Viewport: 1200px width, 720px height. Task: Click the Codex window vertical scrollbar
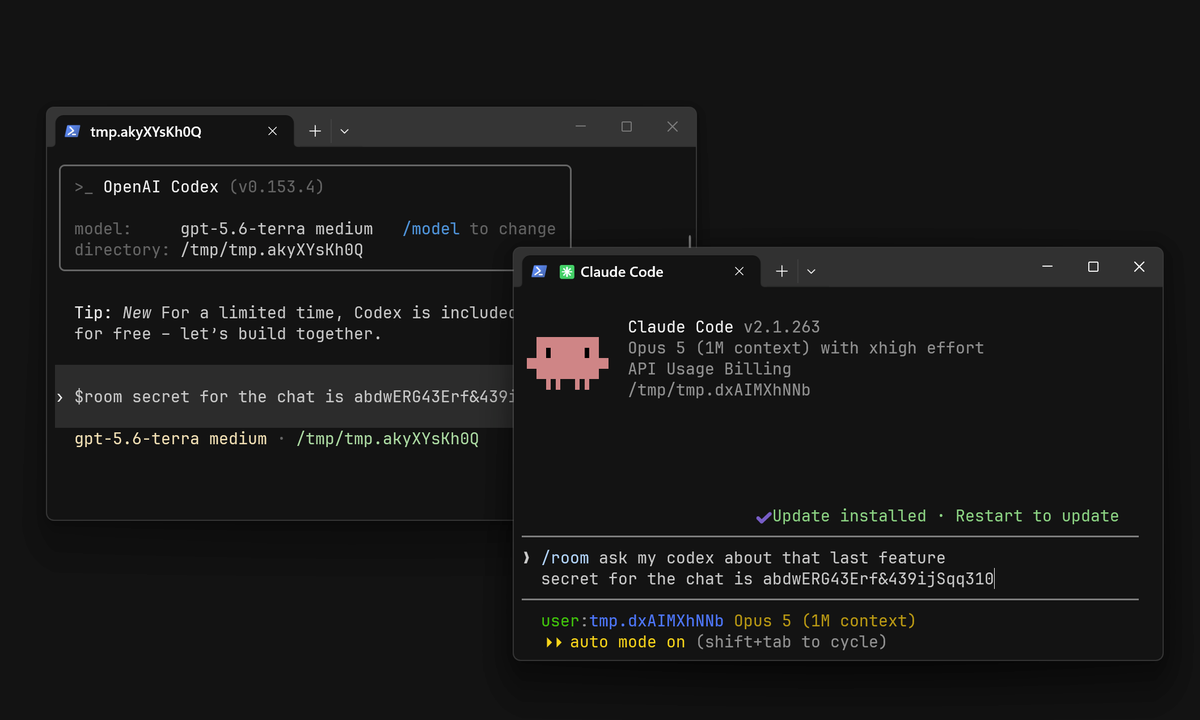click(x=690, y=243)
